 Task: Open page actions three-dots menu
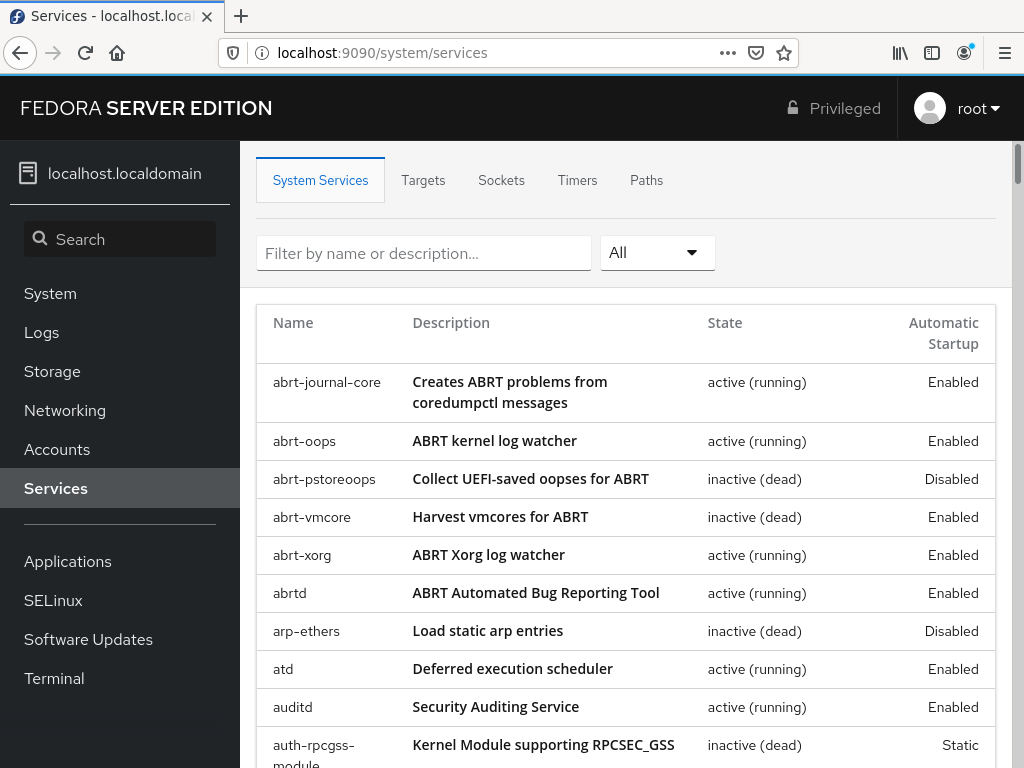[728, 53]
